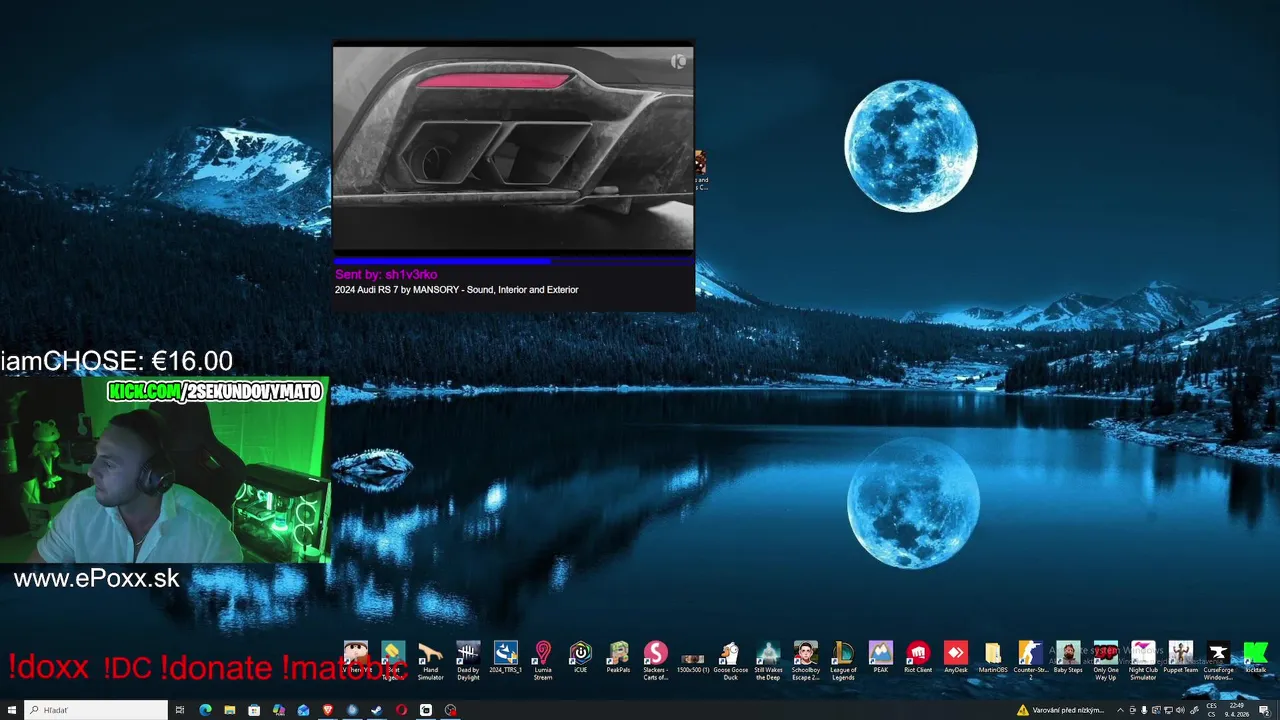Open Microsoft Store from the taskbar
Image resolution: width=1280 pixels, height=720 pixels.
254,710
